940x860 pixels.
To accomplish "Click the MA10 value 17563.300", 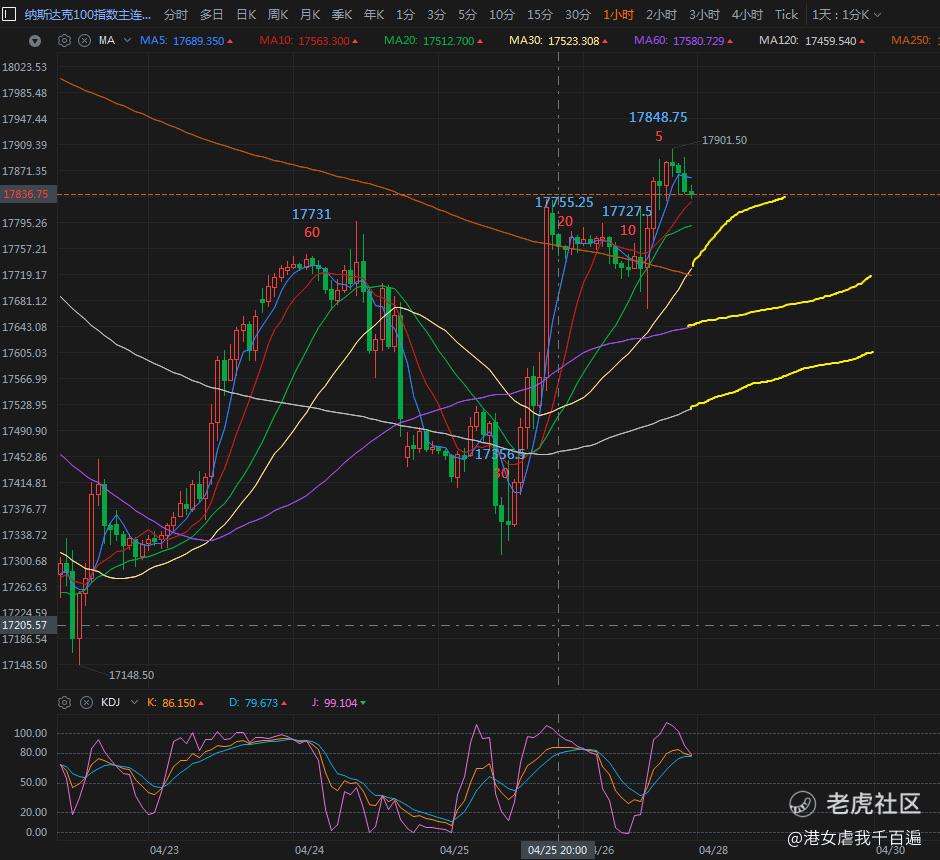I will pos(324,41).
